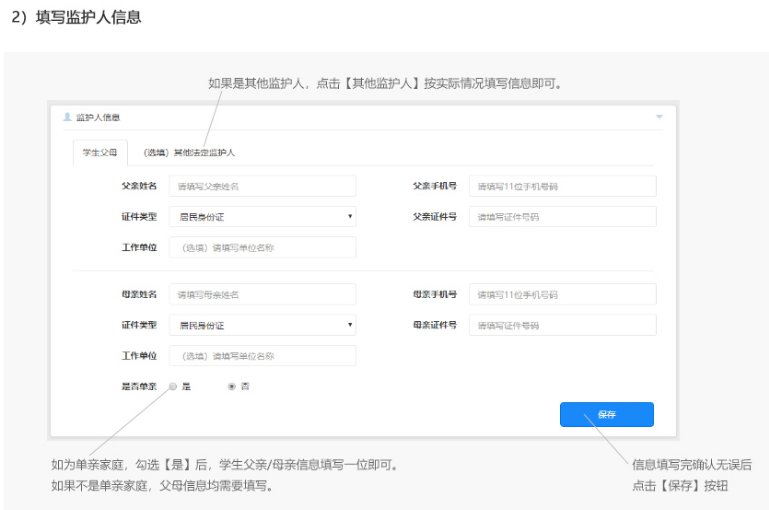This screenshot has width=769, height=510.
Task: Focus the 母亲手机号 input field
Action: (562, 294)
